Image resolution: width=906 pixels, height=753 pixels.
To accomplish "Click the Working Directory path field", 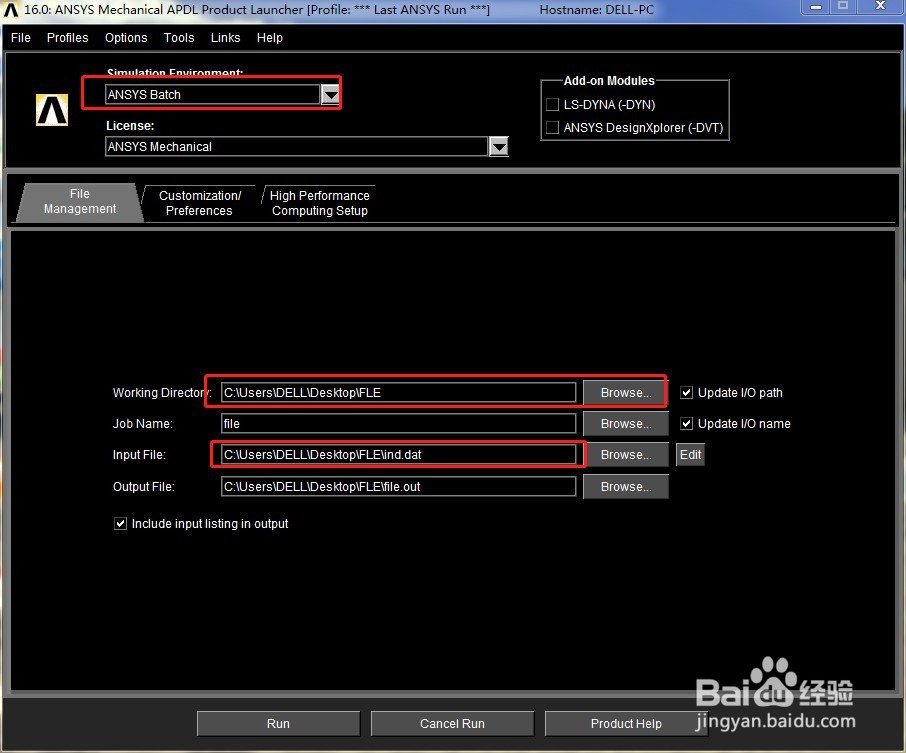I will (x=399, y=392).
